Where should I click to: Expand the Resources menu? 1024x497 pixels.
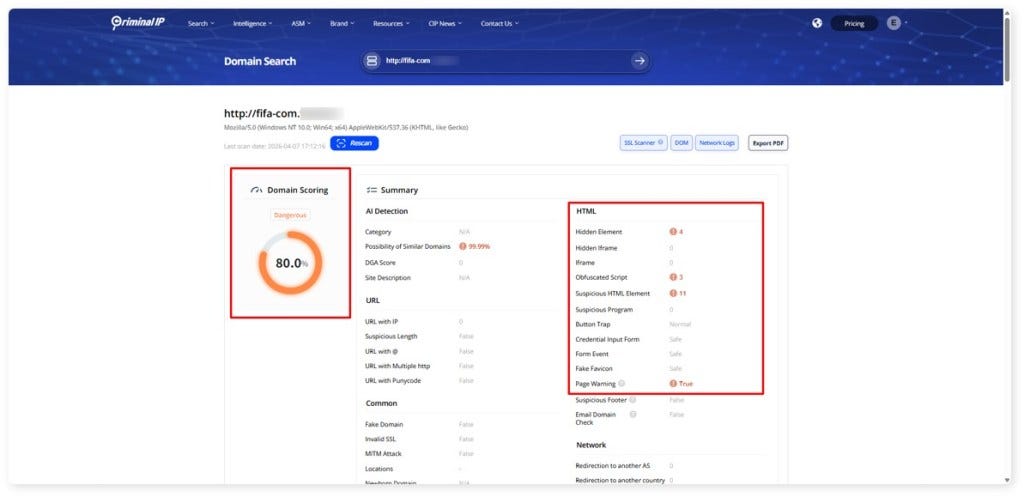coord(391,24)
